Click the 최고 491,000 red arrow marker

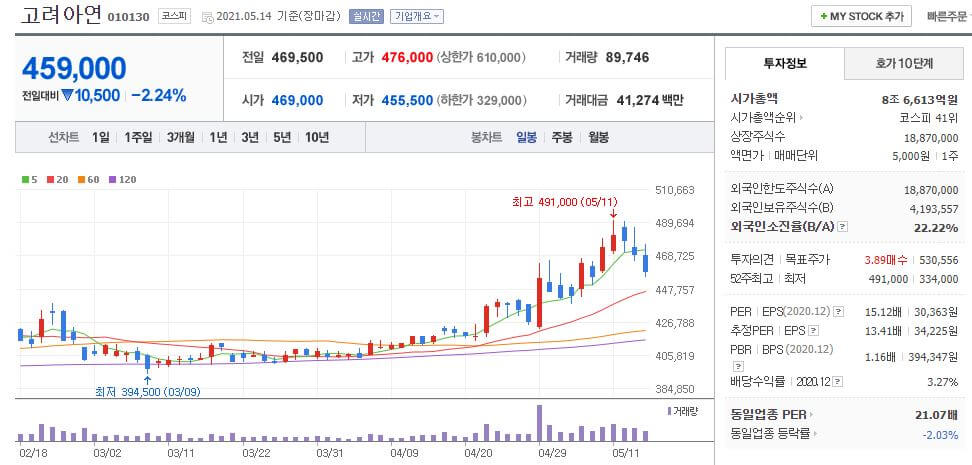(613, 214)
